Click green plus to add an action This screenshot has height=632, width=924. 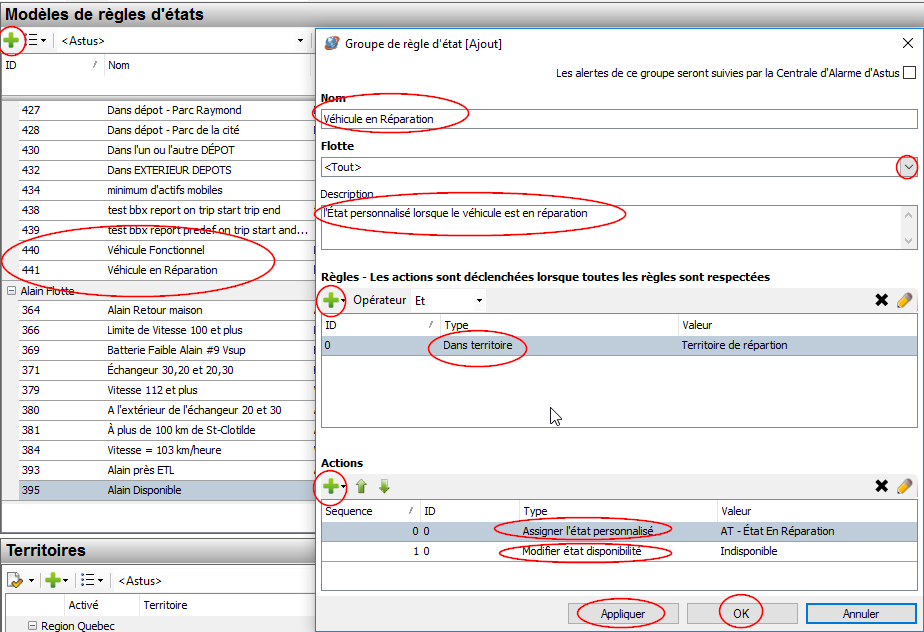click(329, 487)
